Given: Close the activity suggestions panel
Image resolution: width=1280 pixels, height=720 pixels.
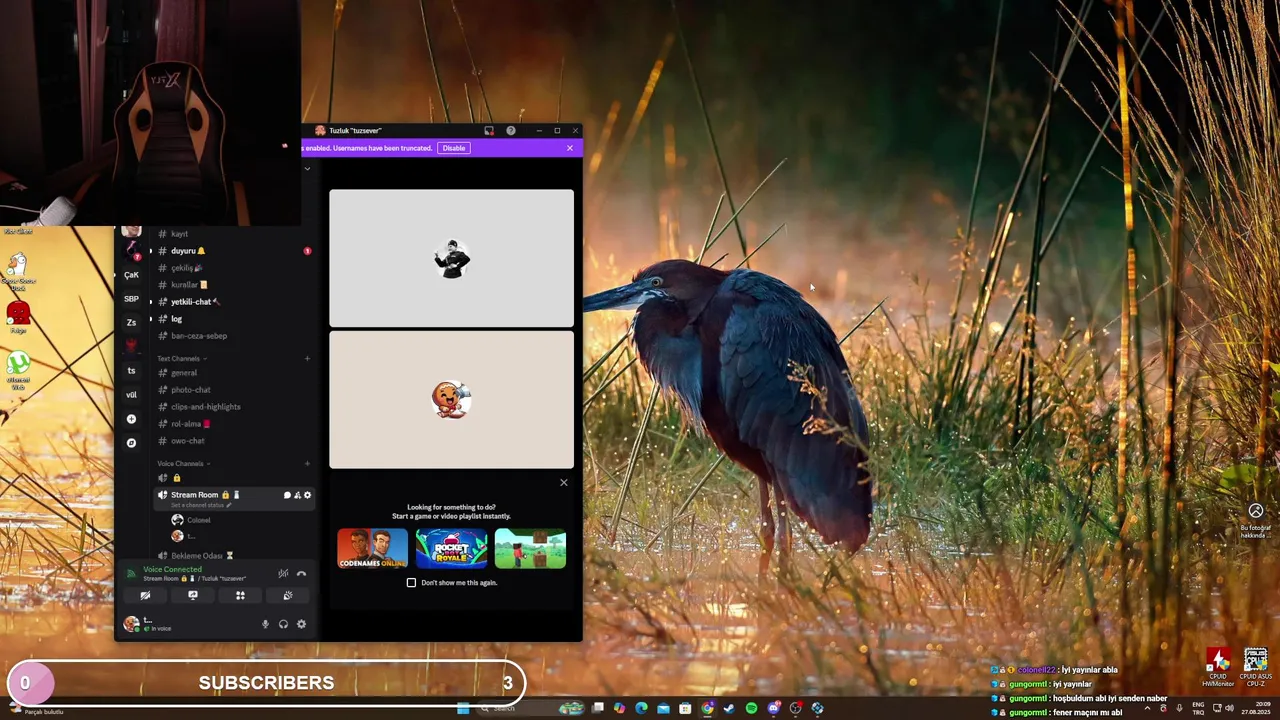Looking at the screenshot, I should click(563, 483).
